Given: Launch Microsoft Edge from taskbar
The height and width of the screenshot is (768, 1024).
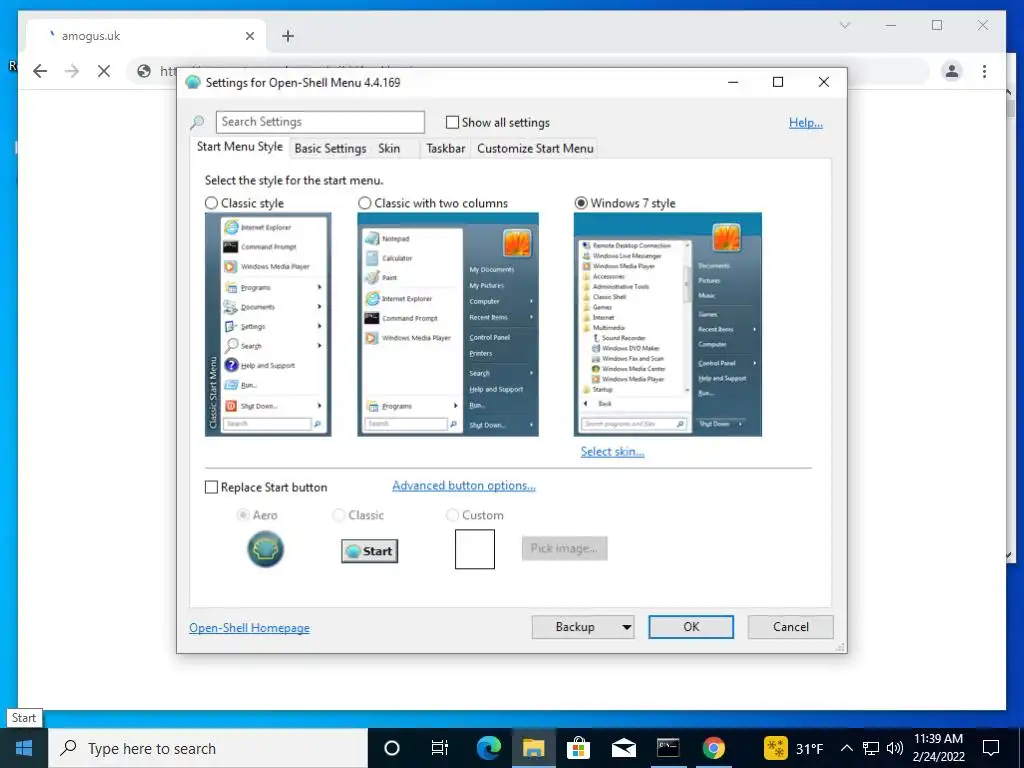Looking at the screenshot, I should tap(488, 748).
